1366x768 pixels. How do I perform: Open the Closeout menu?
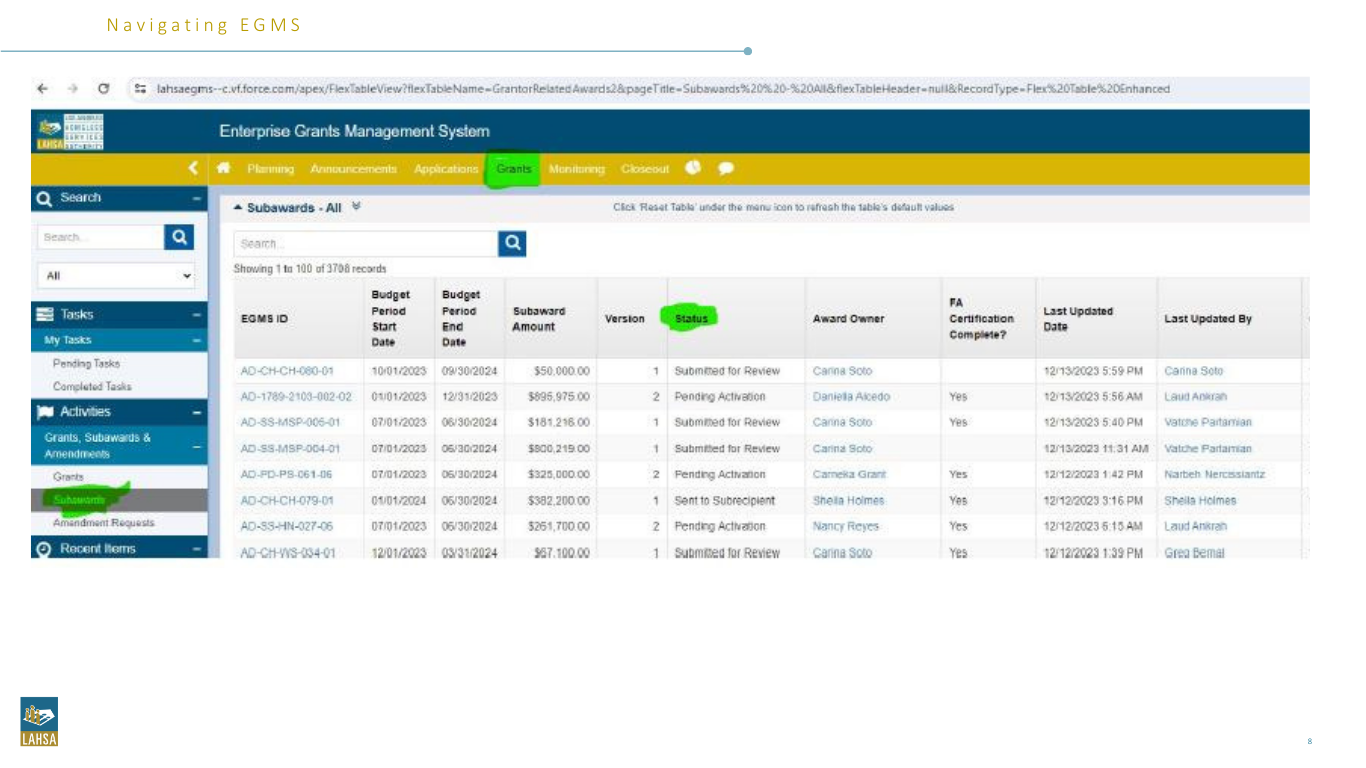645,169
